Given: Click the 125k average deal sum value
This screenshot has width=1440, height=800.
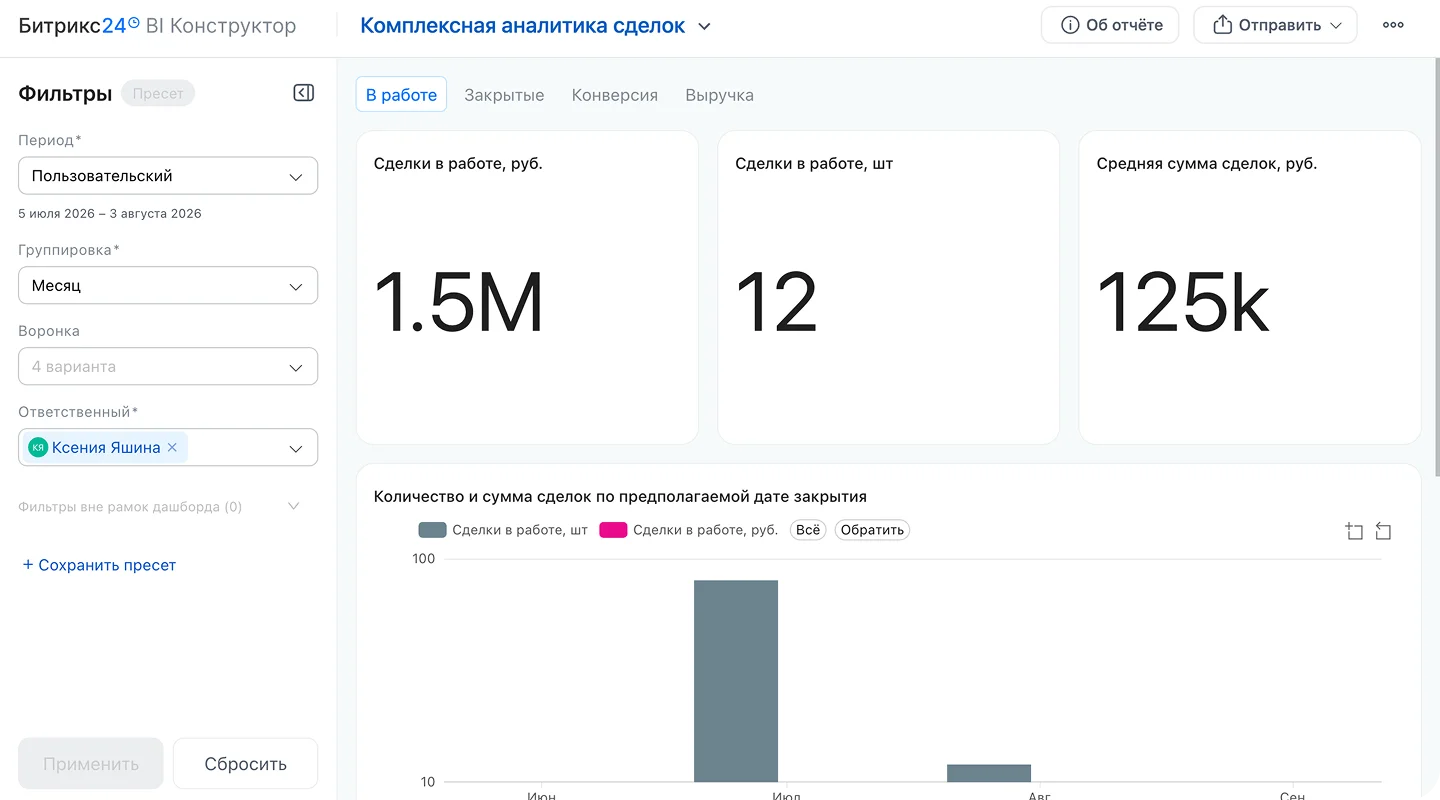Looking at the screenshot, I should [x=1183, y=302].
